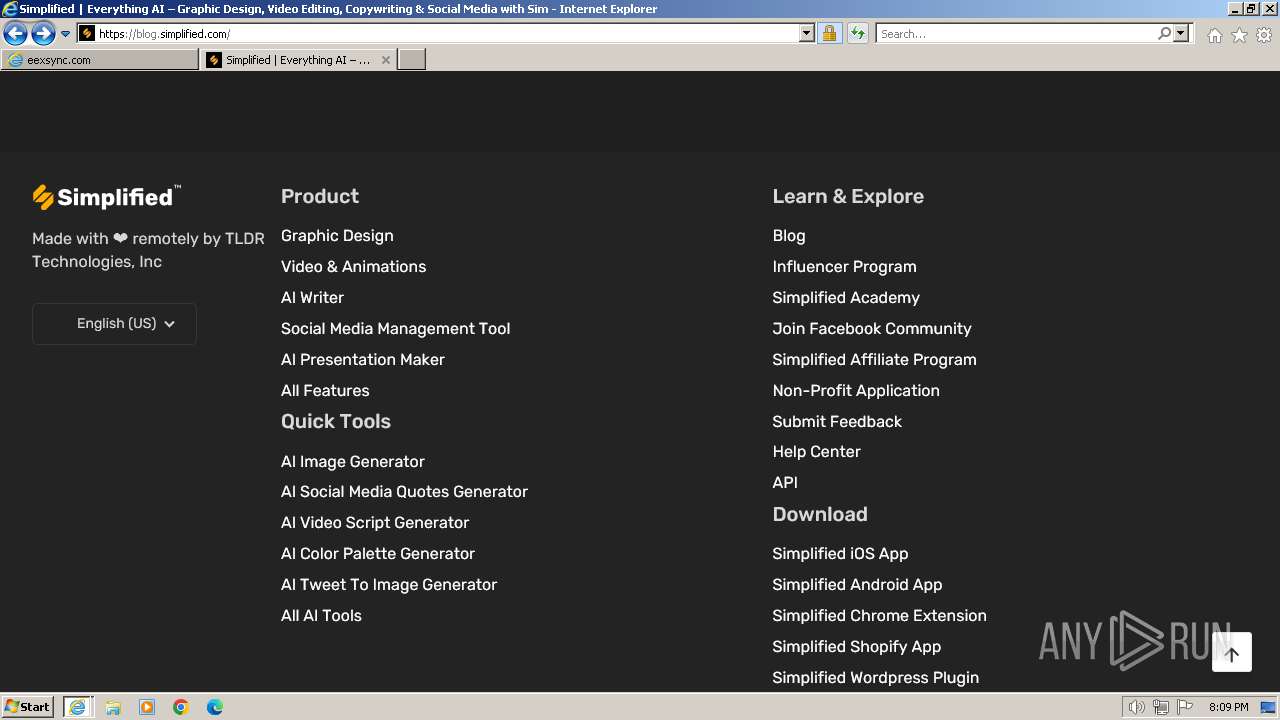Open Submit Feedback link

click(x=837, y=422)
